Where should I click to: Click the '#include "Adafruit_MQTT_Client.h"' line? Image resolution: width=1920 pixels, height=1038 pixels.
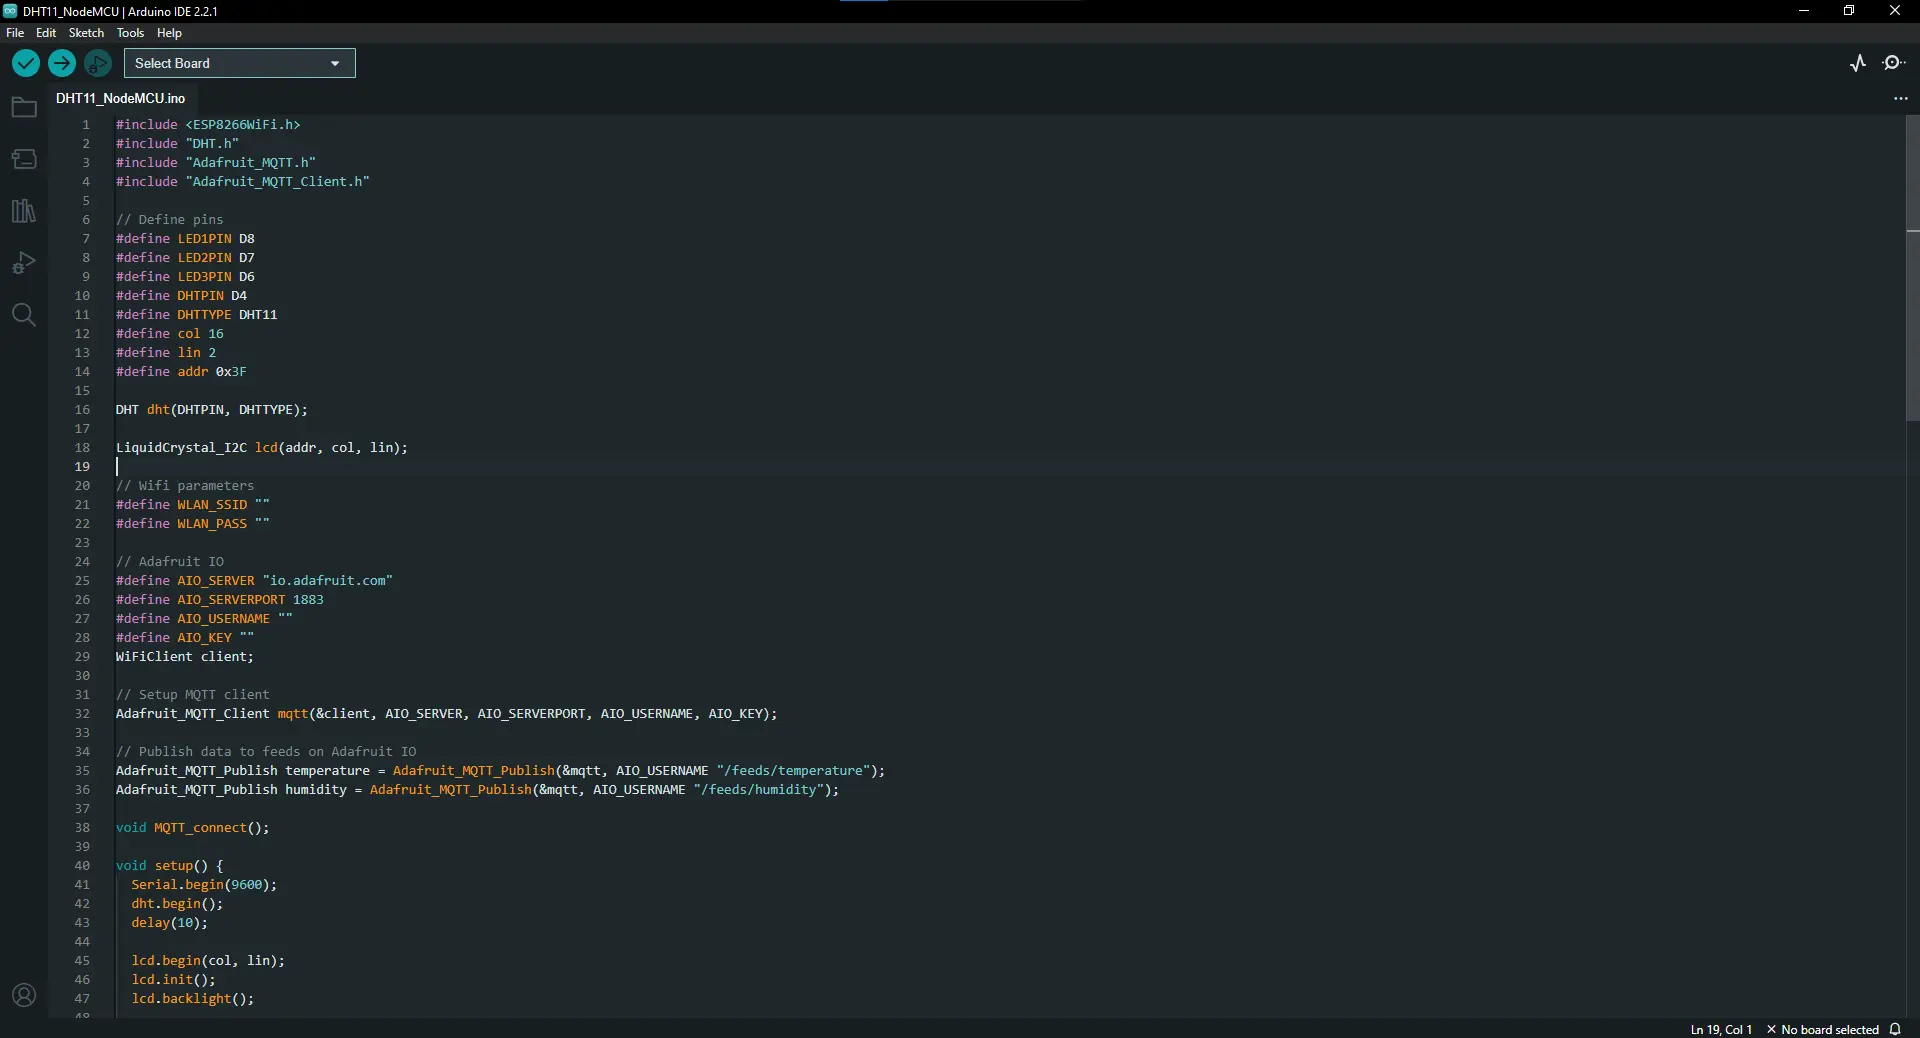pyautogui.click(x=243, y=182)
